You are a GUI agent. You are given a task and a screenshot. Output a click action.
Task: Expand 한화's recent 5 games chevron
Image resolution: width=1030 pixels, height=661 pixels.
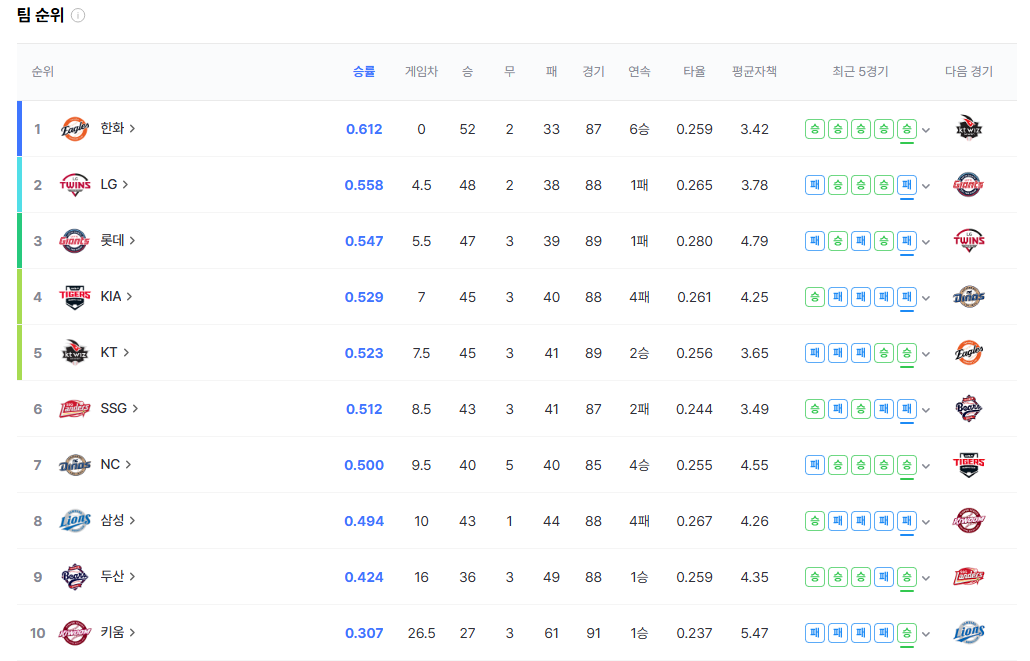click(926, 130)
